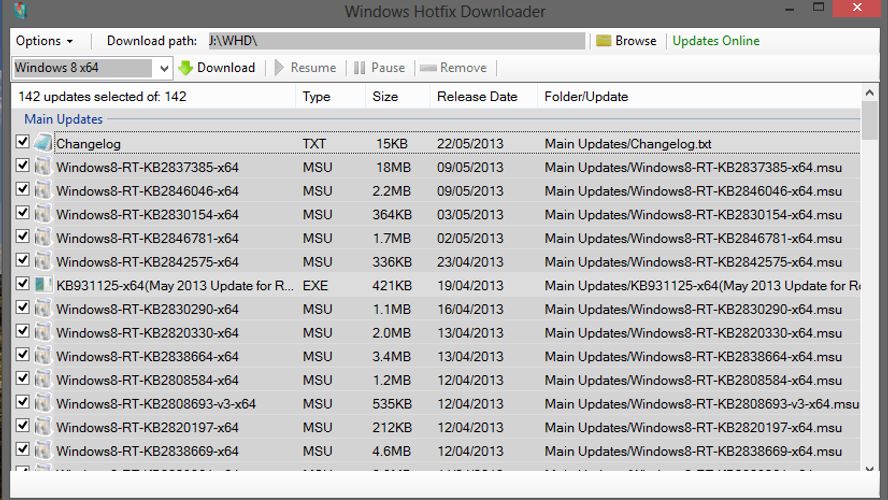Click the Changelog text file icon
The image size is (888, 500).
43,143
